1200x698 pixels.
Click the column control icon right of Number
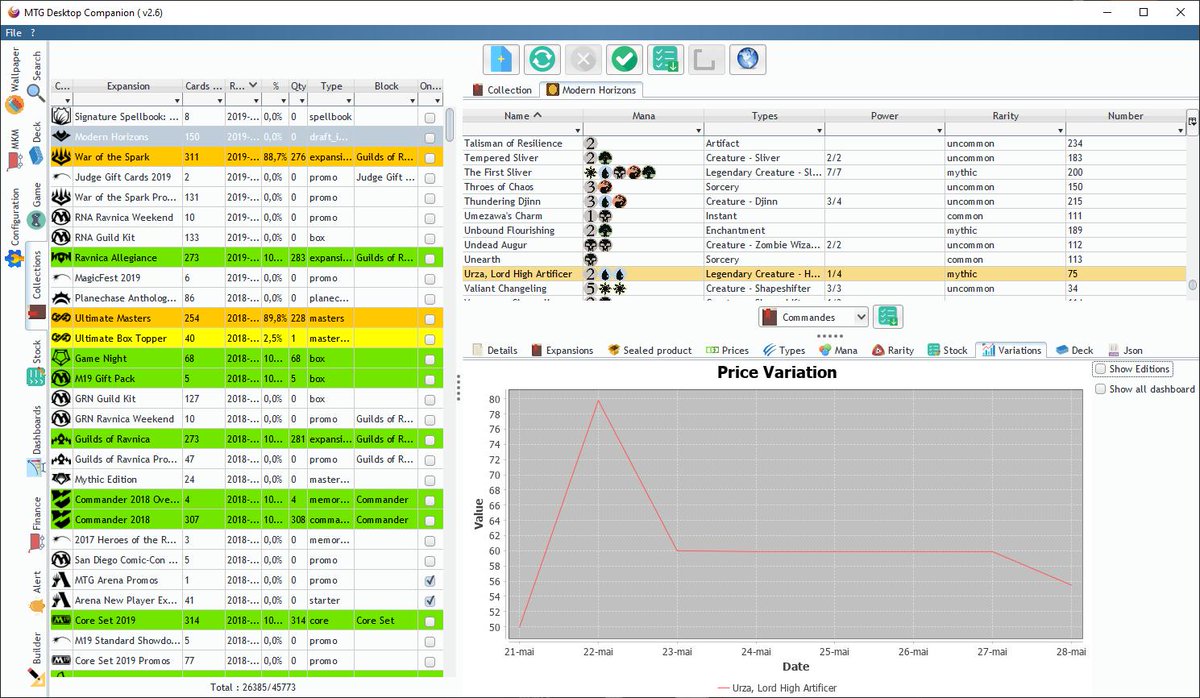coord(1192,120)
